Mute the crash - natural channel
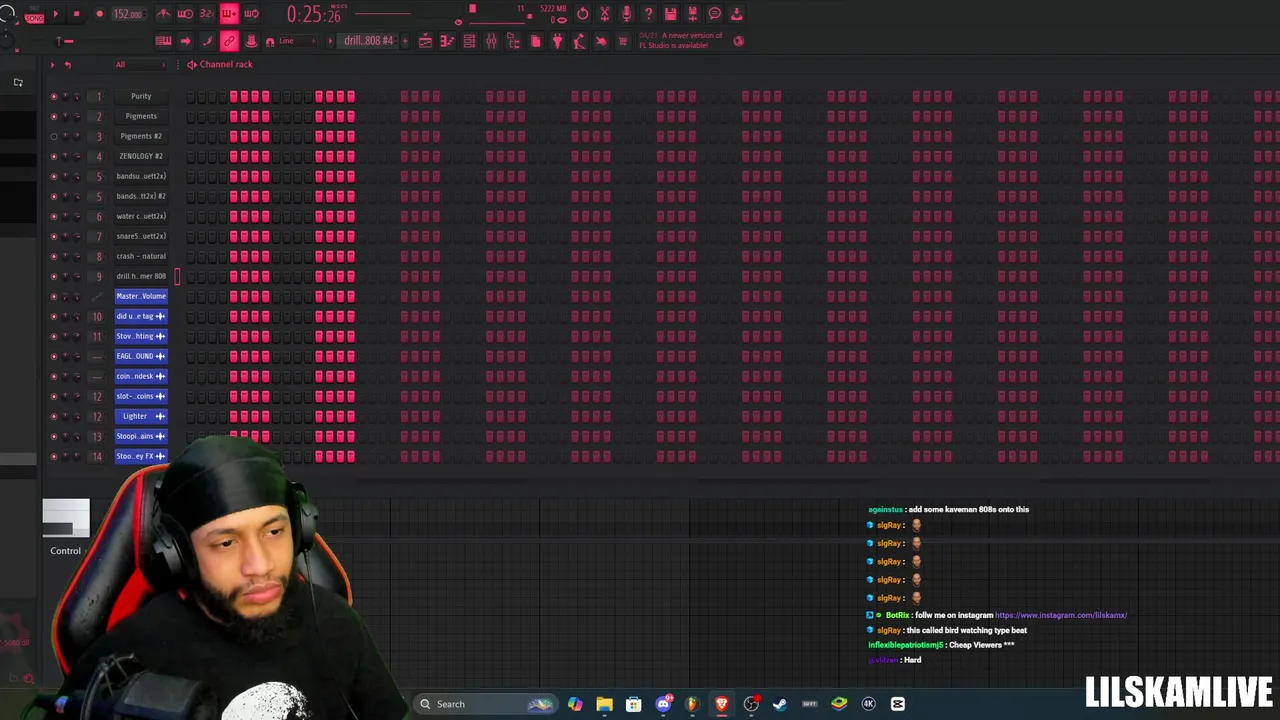 click(x=54, y=256)
